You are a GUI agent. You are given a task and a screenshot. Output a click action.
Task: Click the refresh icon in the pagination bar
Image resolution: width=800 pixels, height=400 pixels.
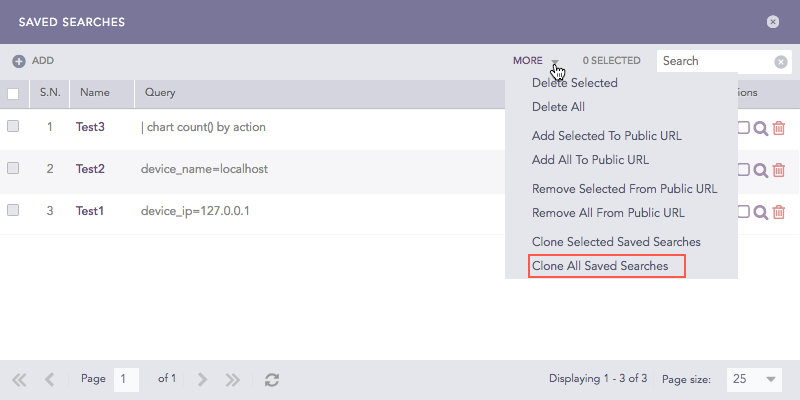271,380
